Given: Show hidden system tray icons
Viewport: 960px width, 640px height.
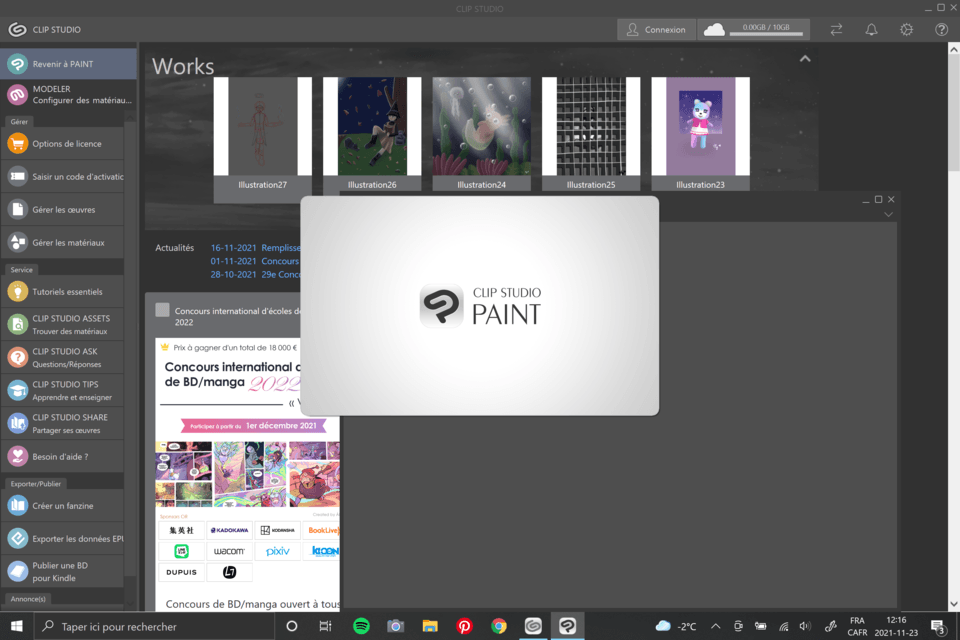Looking at the screenshot, I should [715, 626].
